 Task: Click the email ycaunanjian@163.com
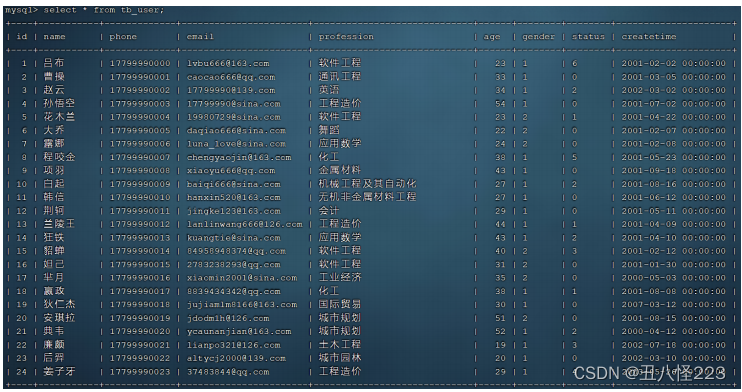pos(239,331)
